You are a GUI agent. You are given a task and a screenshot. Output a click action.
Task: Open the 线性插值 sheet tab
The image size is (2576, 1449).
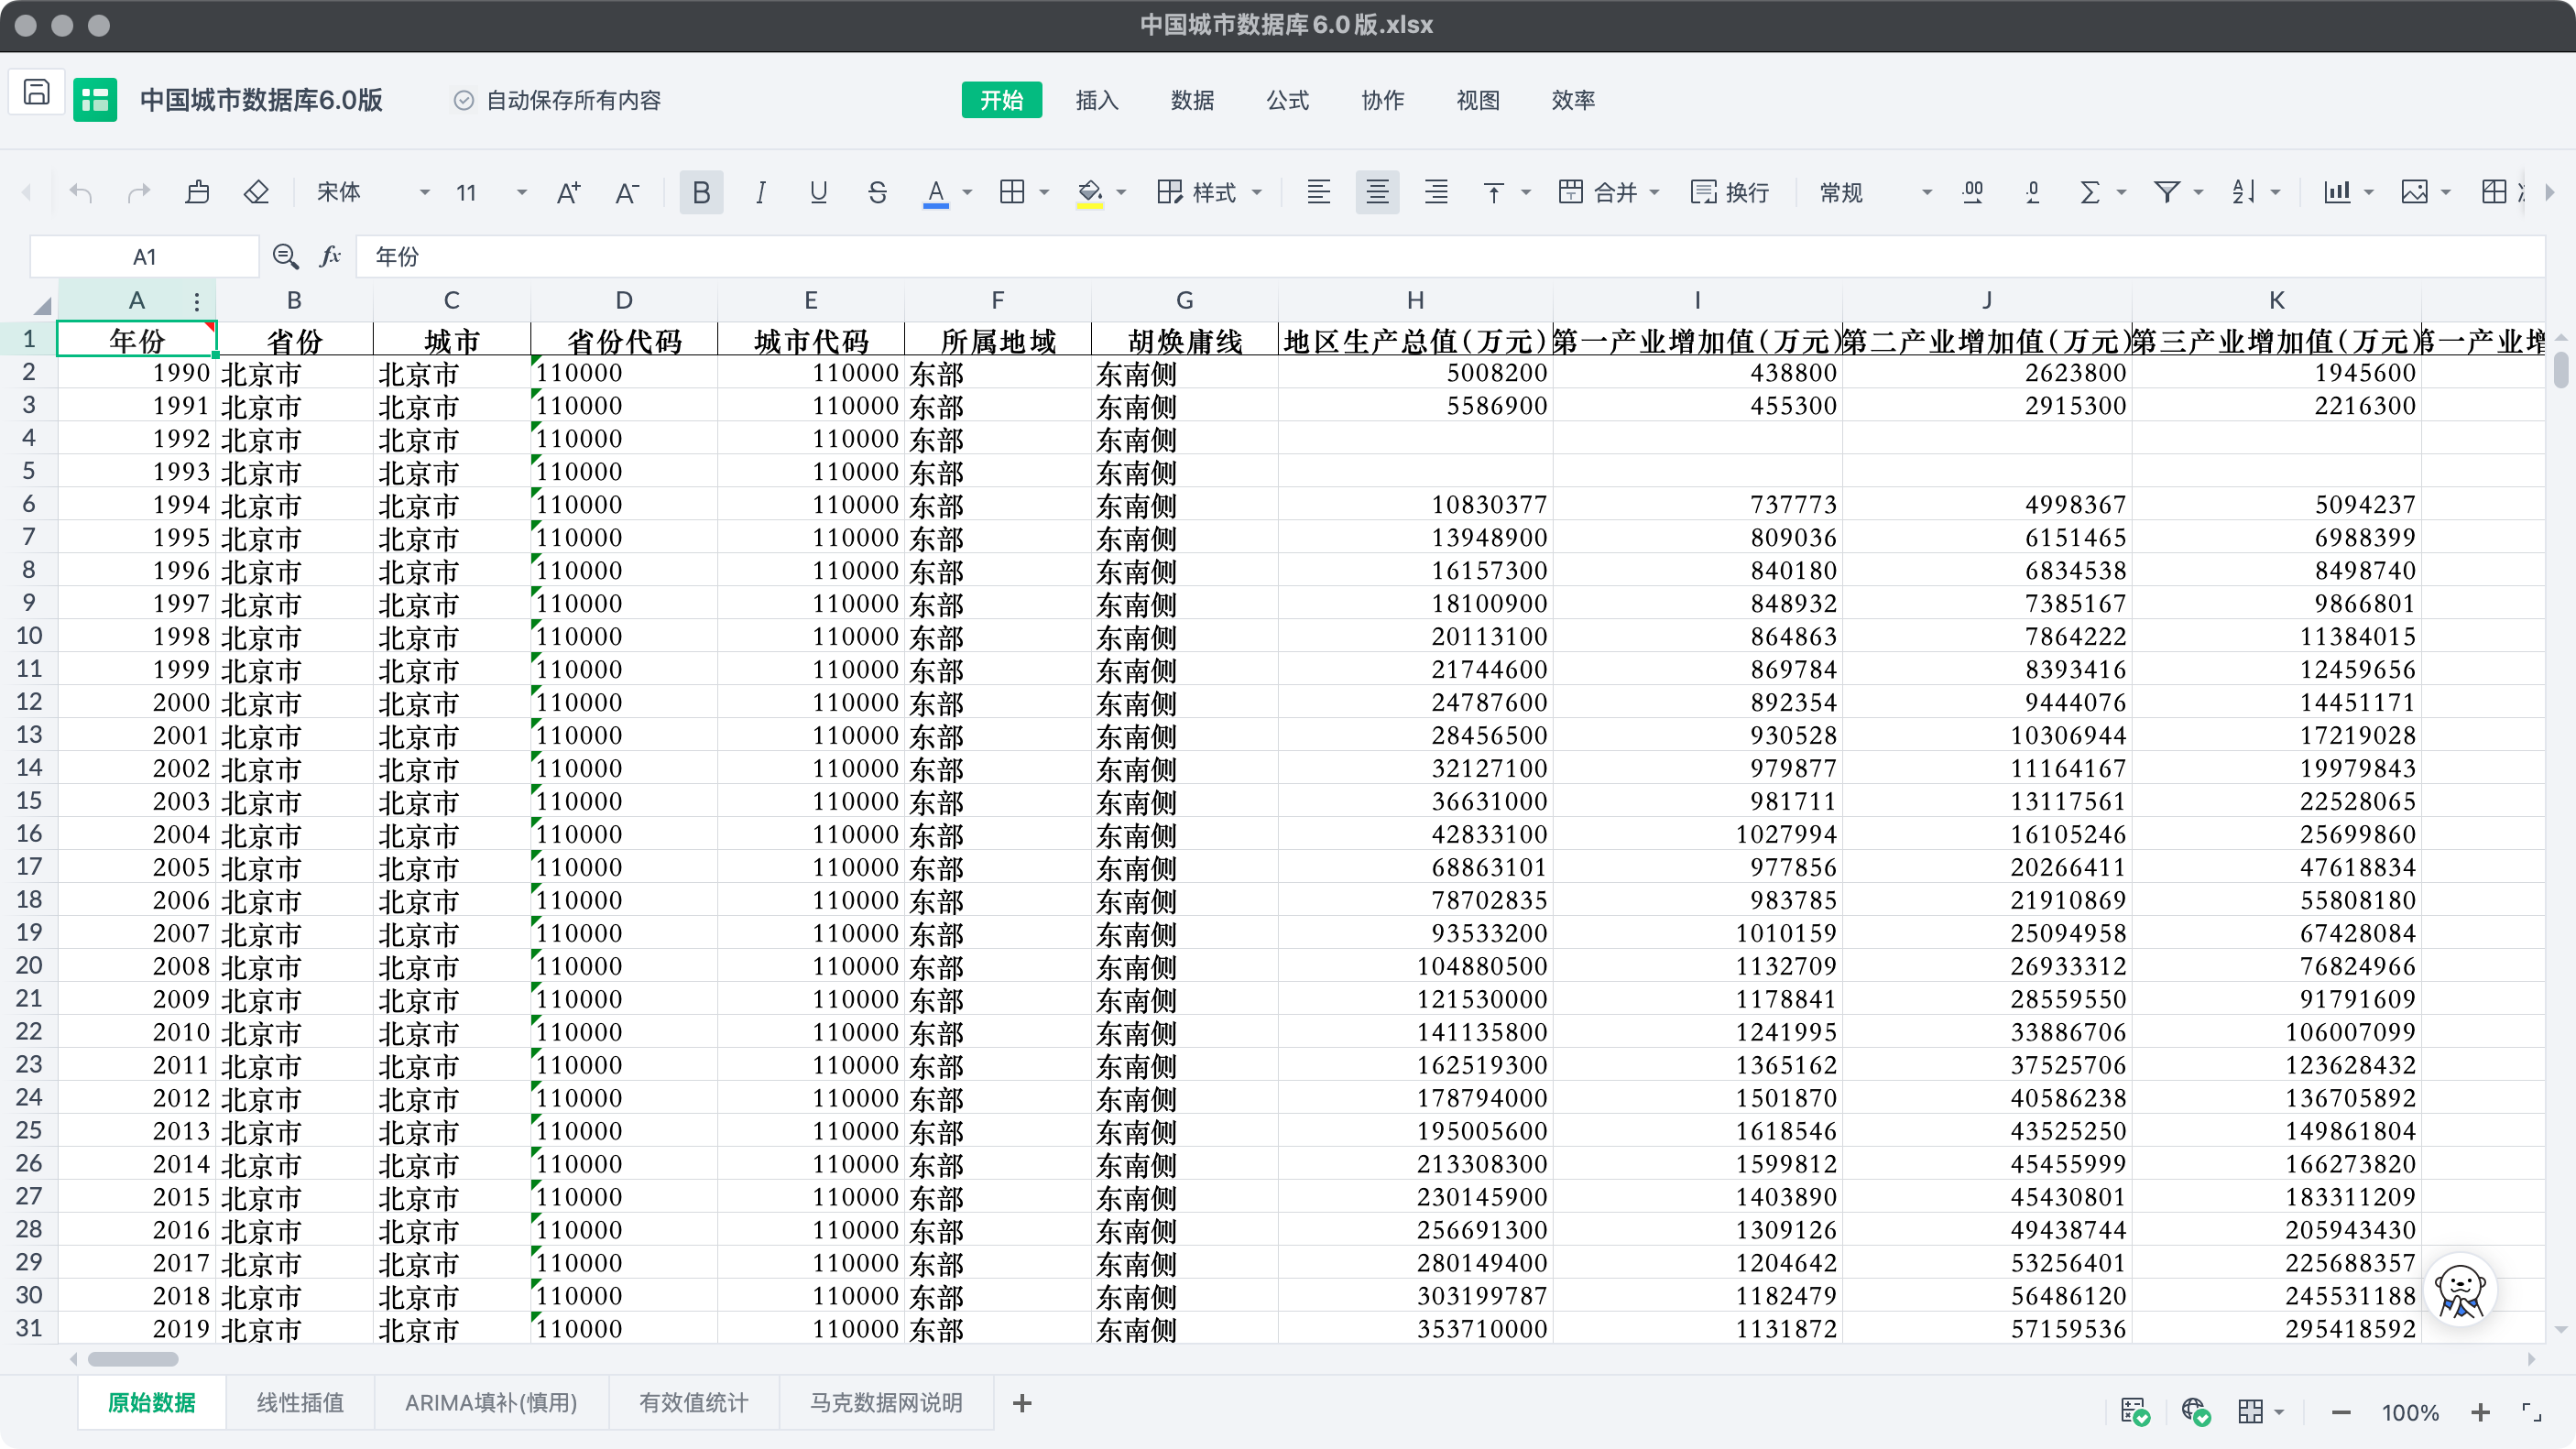pos(300,1402)
